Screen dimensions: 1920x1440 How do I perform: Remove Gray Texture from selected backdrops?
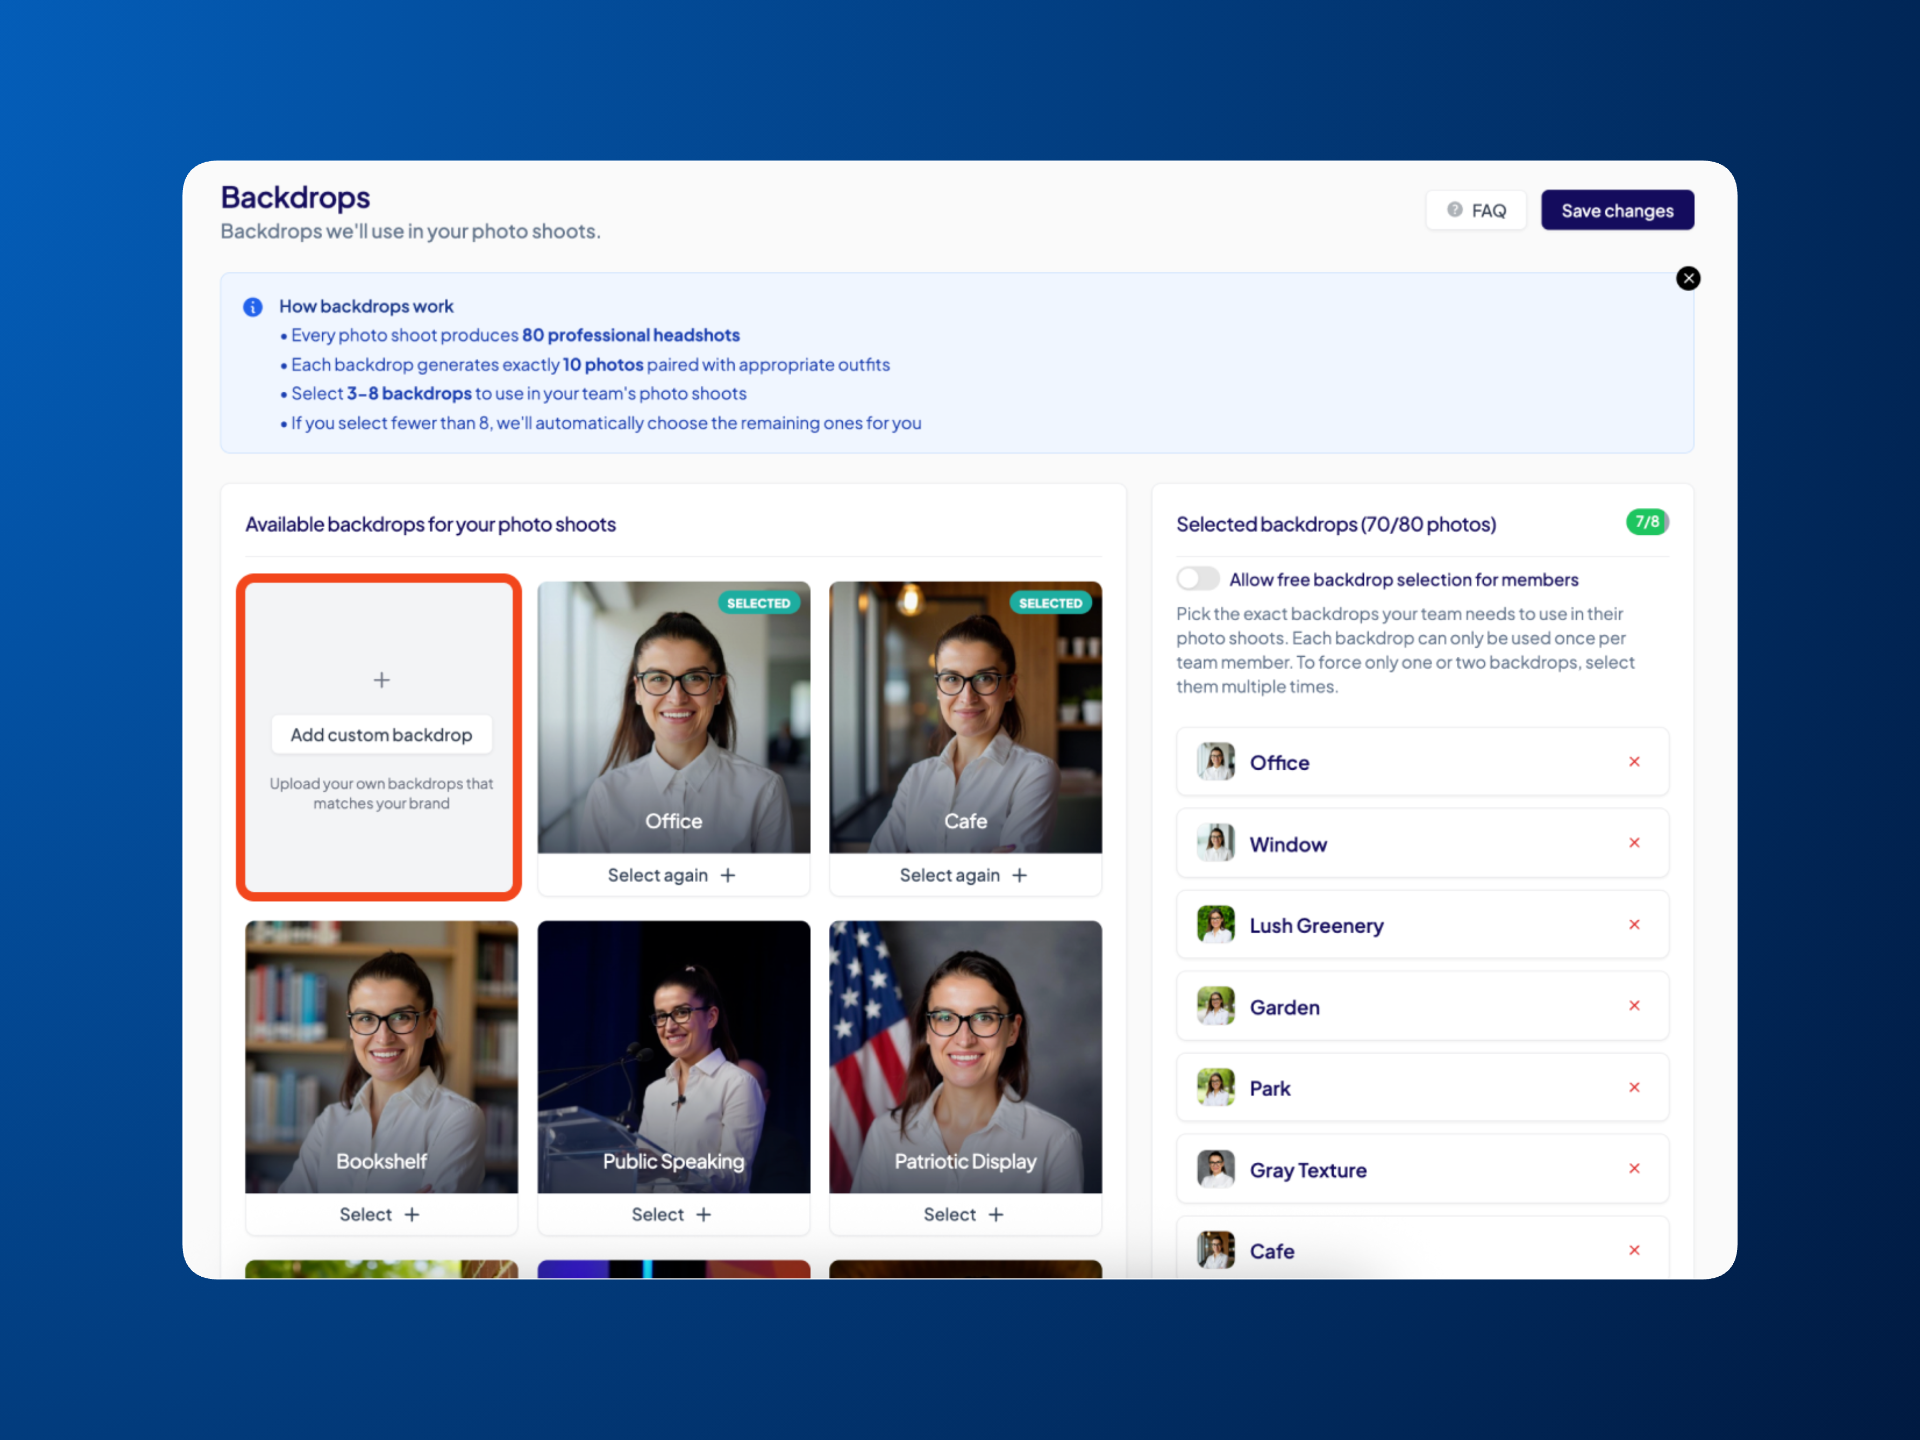(1634, 1169)
